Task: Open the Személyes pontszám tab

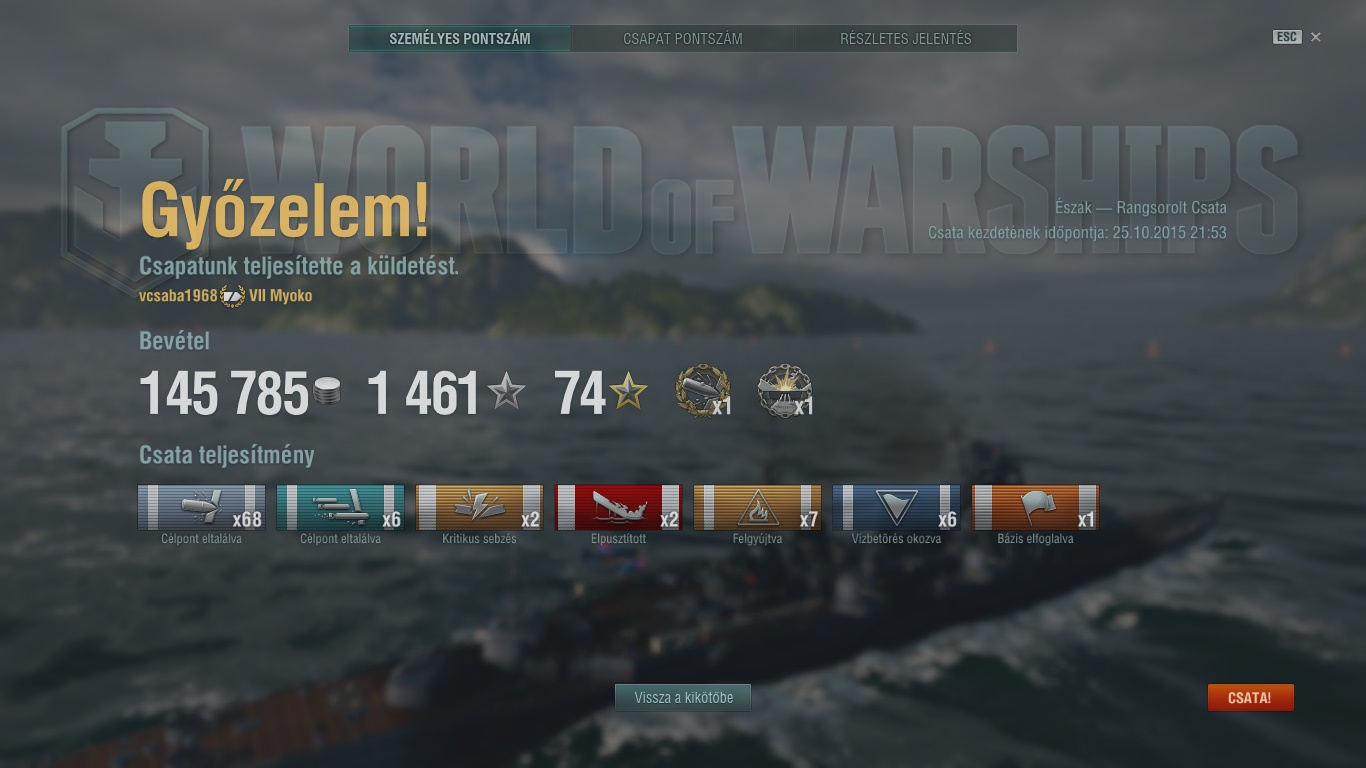Action: (x=460, y=39)
